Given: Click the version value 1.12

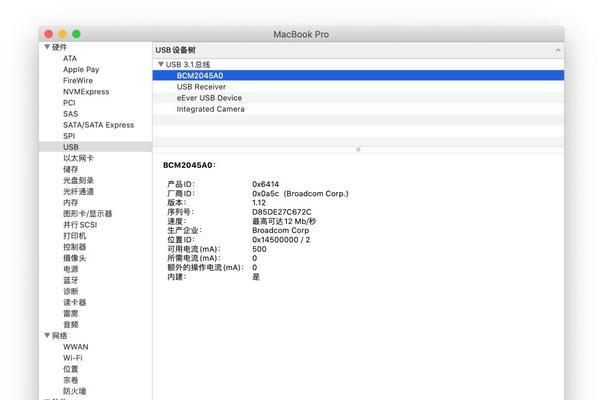Looking at the screenshot, I should tap(259, 203).
